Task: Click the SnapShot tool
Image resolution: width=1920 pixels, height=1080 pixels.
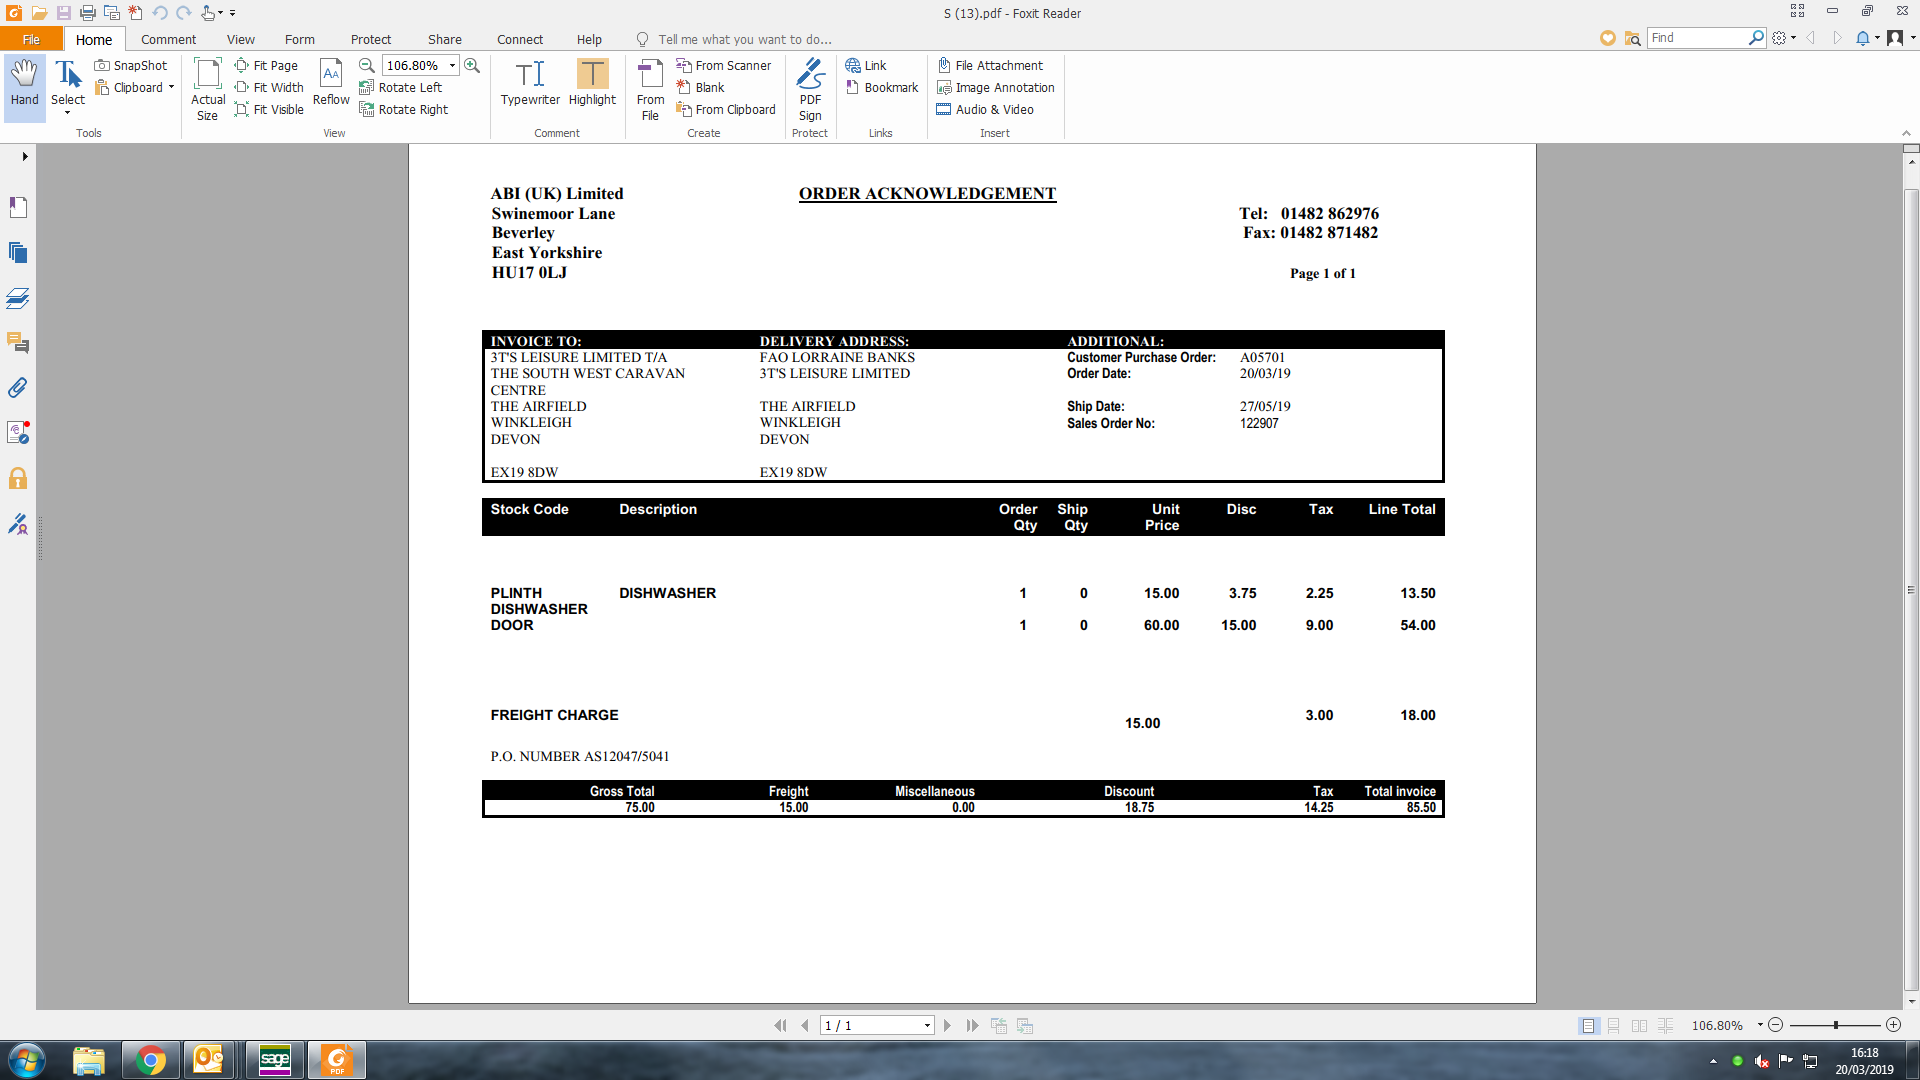Action: 131,66
